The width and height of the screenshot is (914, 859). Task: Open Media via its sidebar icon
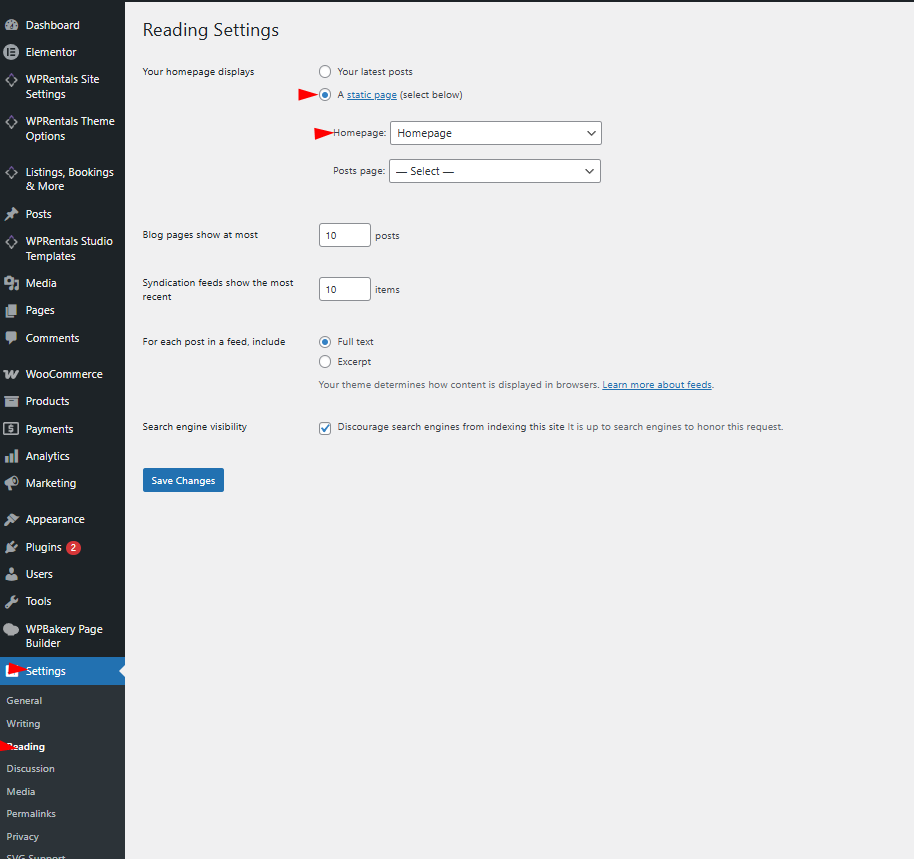pos(11,283)
